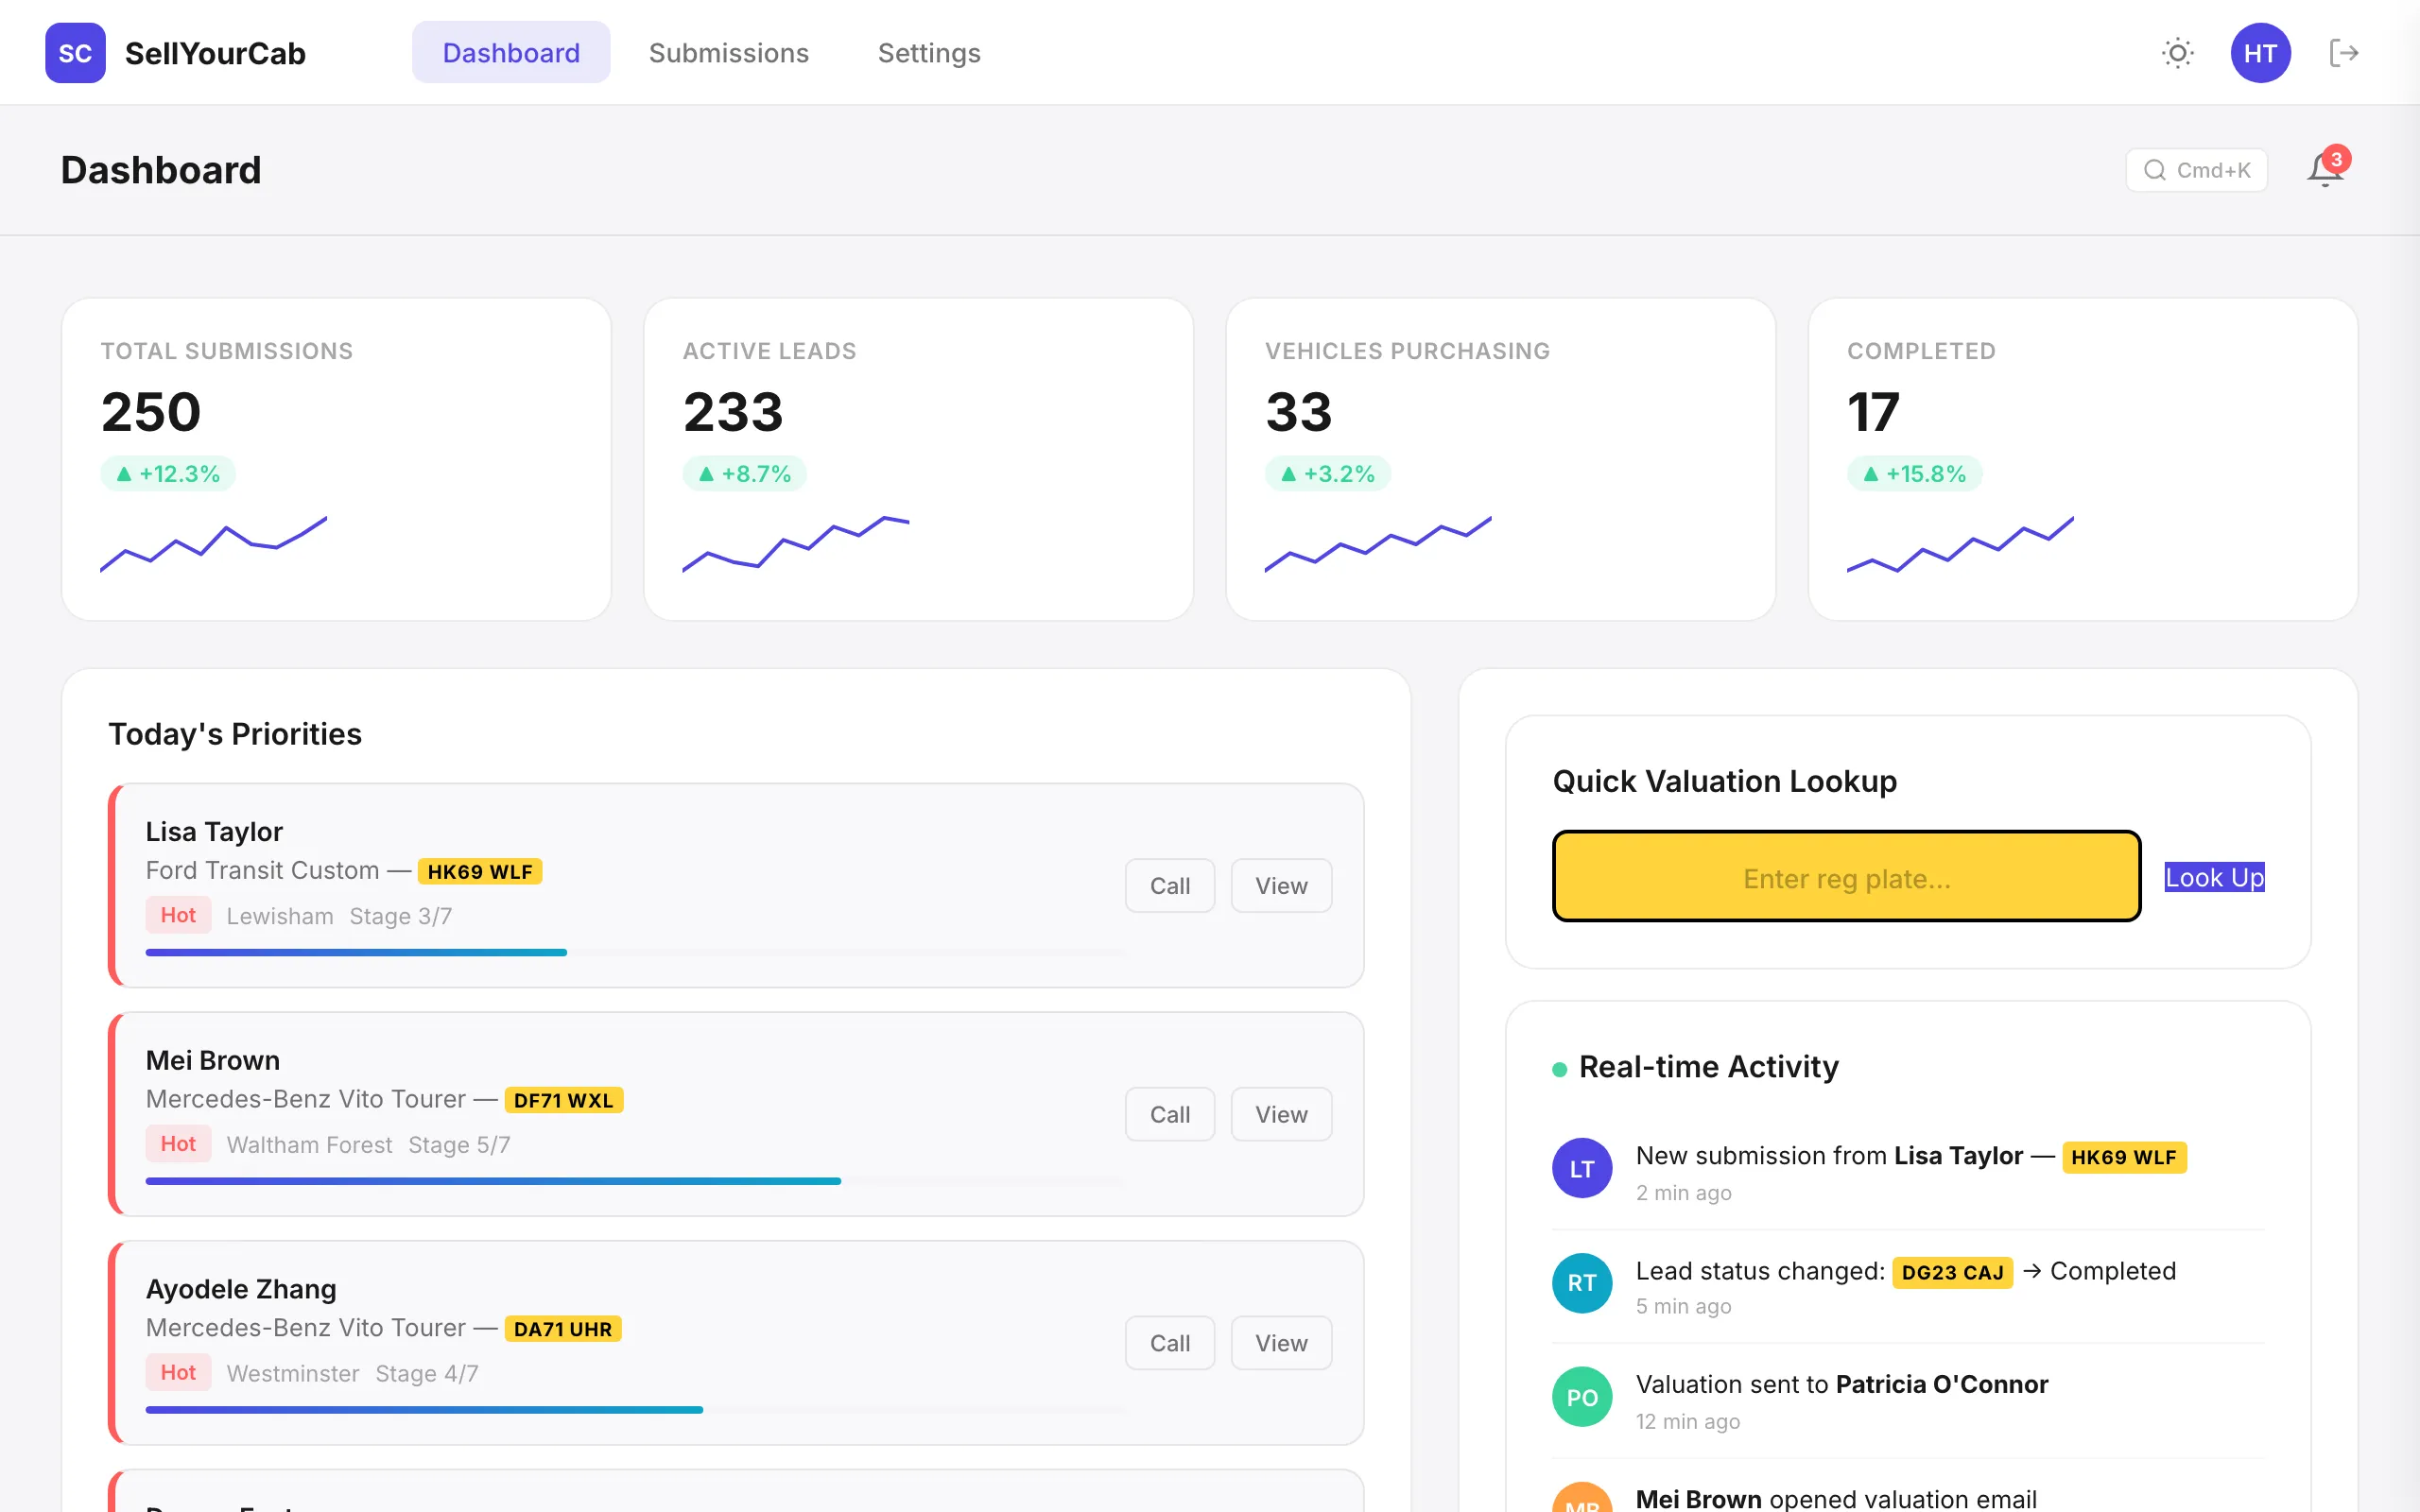Image resolution: width=2420 pixels, height=1512 pixels.
Task: Call Lisa Taylor
Action: pyautogui.click(x=1169, y=885)
